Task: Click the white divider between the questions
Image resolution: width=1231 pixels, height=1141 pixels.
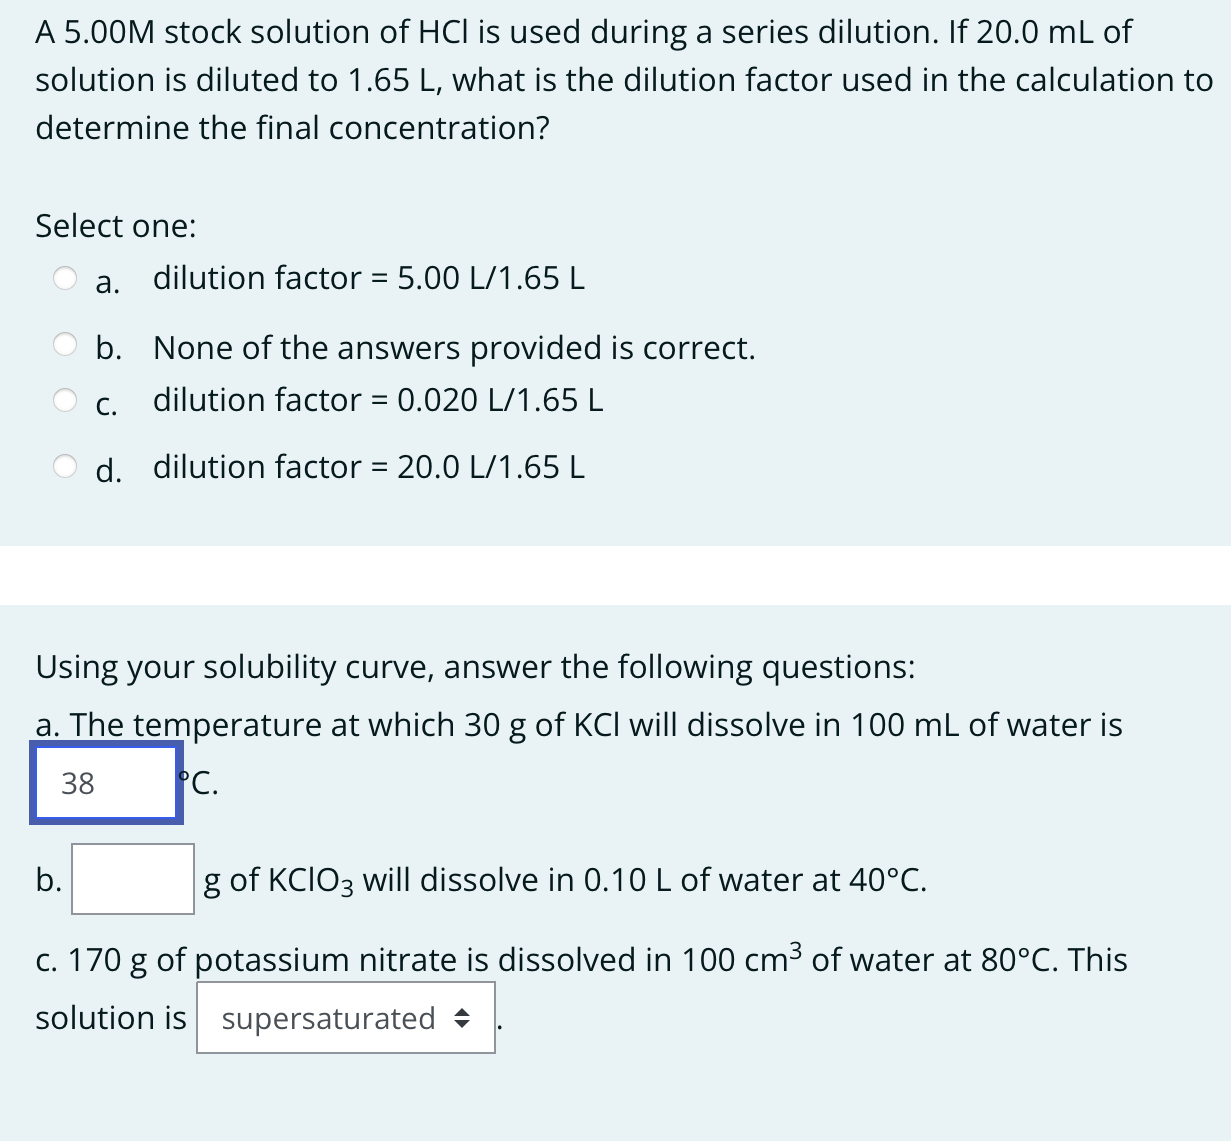Action: [x=615, y=575]
